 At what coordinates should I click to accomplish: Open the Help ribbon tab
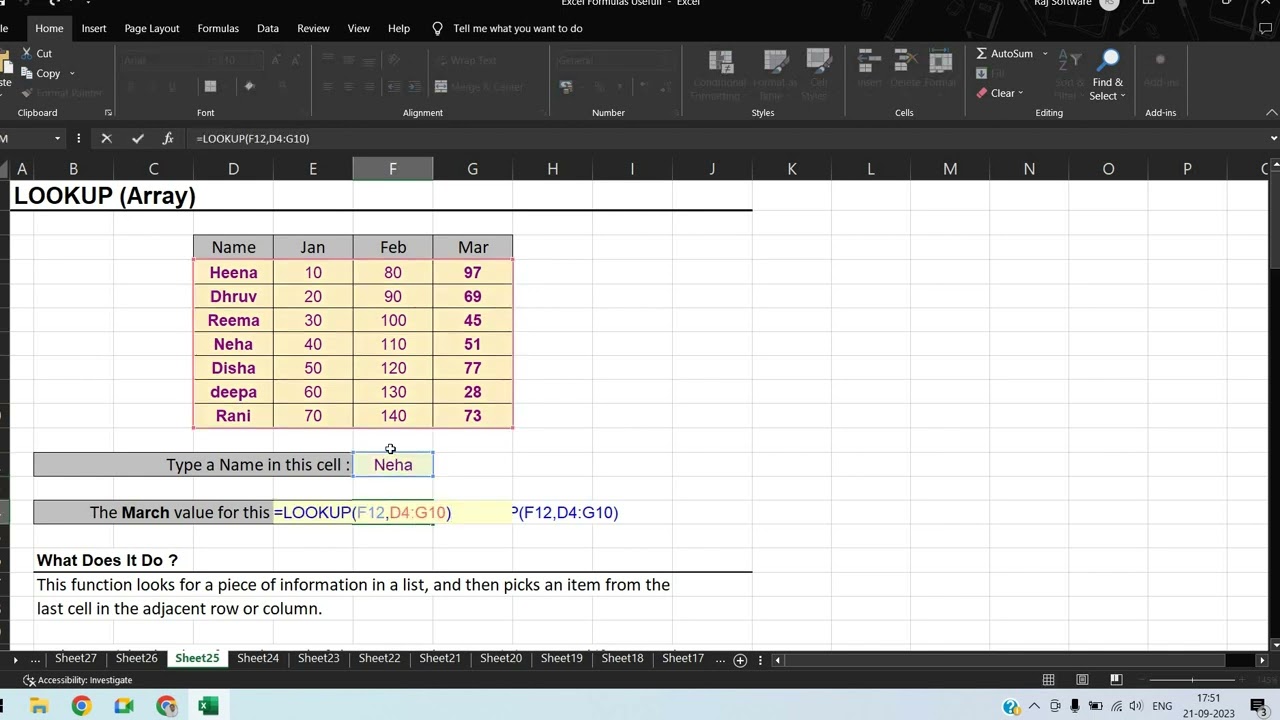(399, 28)
